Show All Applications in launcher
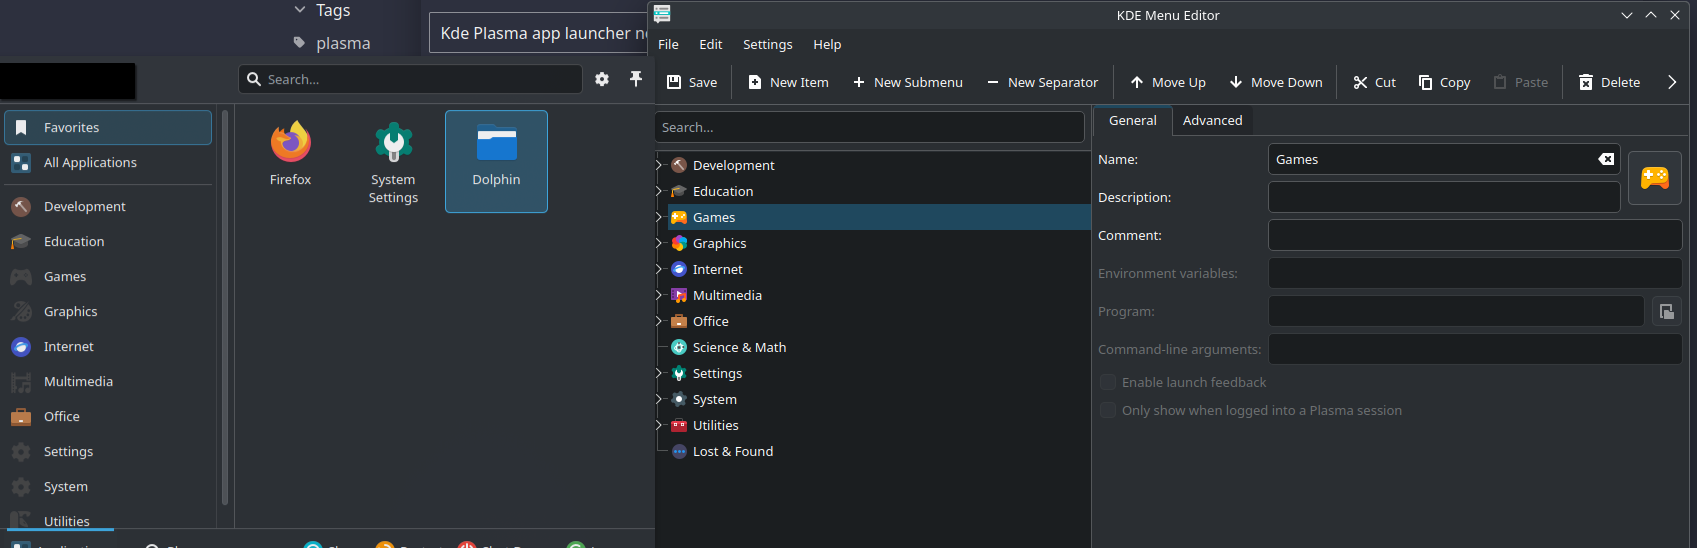 click(x=108, y=162)
